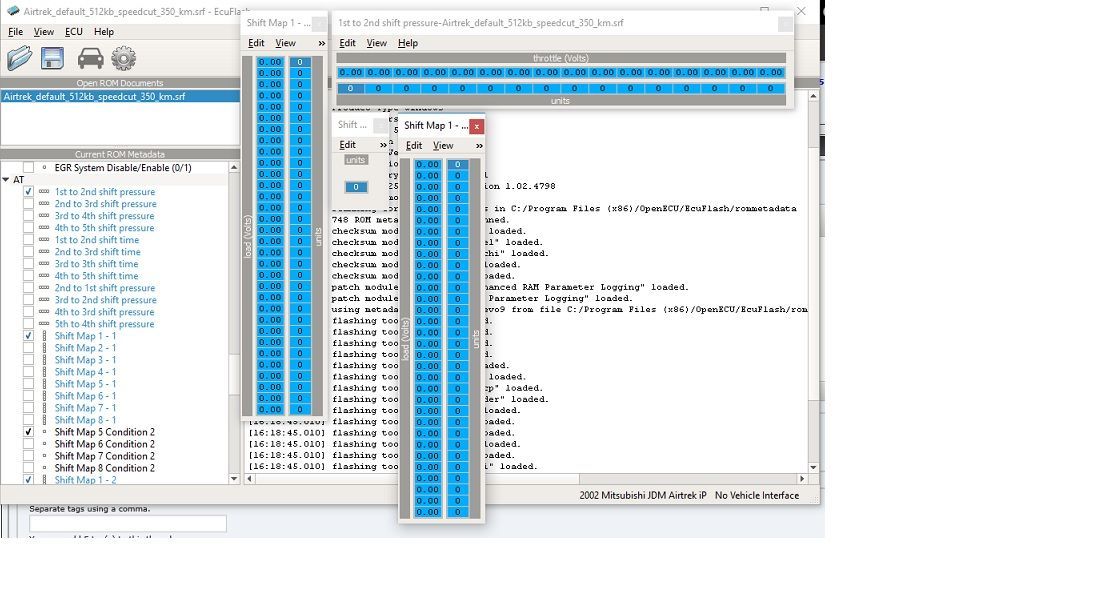Open options with the gear icon
This screenshot has height=615, width=1093.
[x=124, y=58]
